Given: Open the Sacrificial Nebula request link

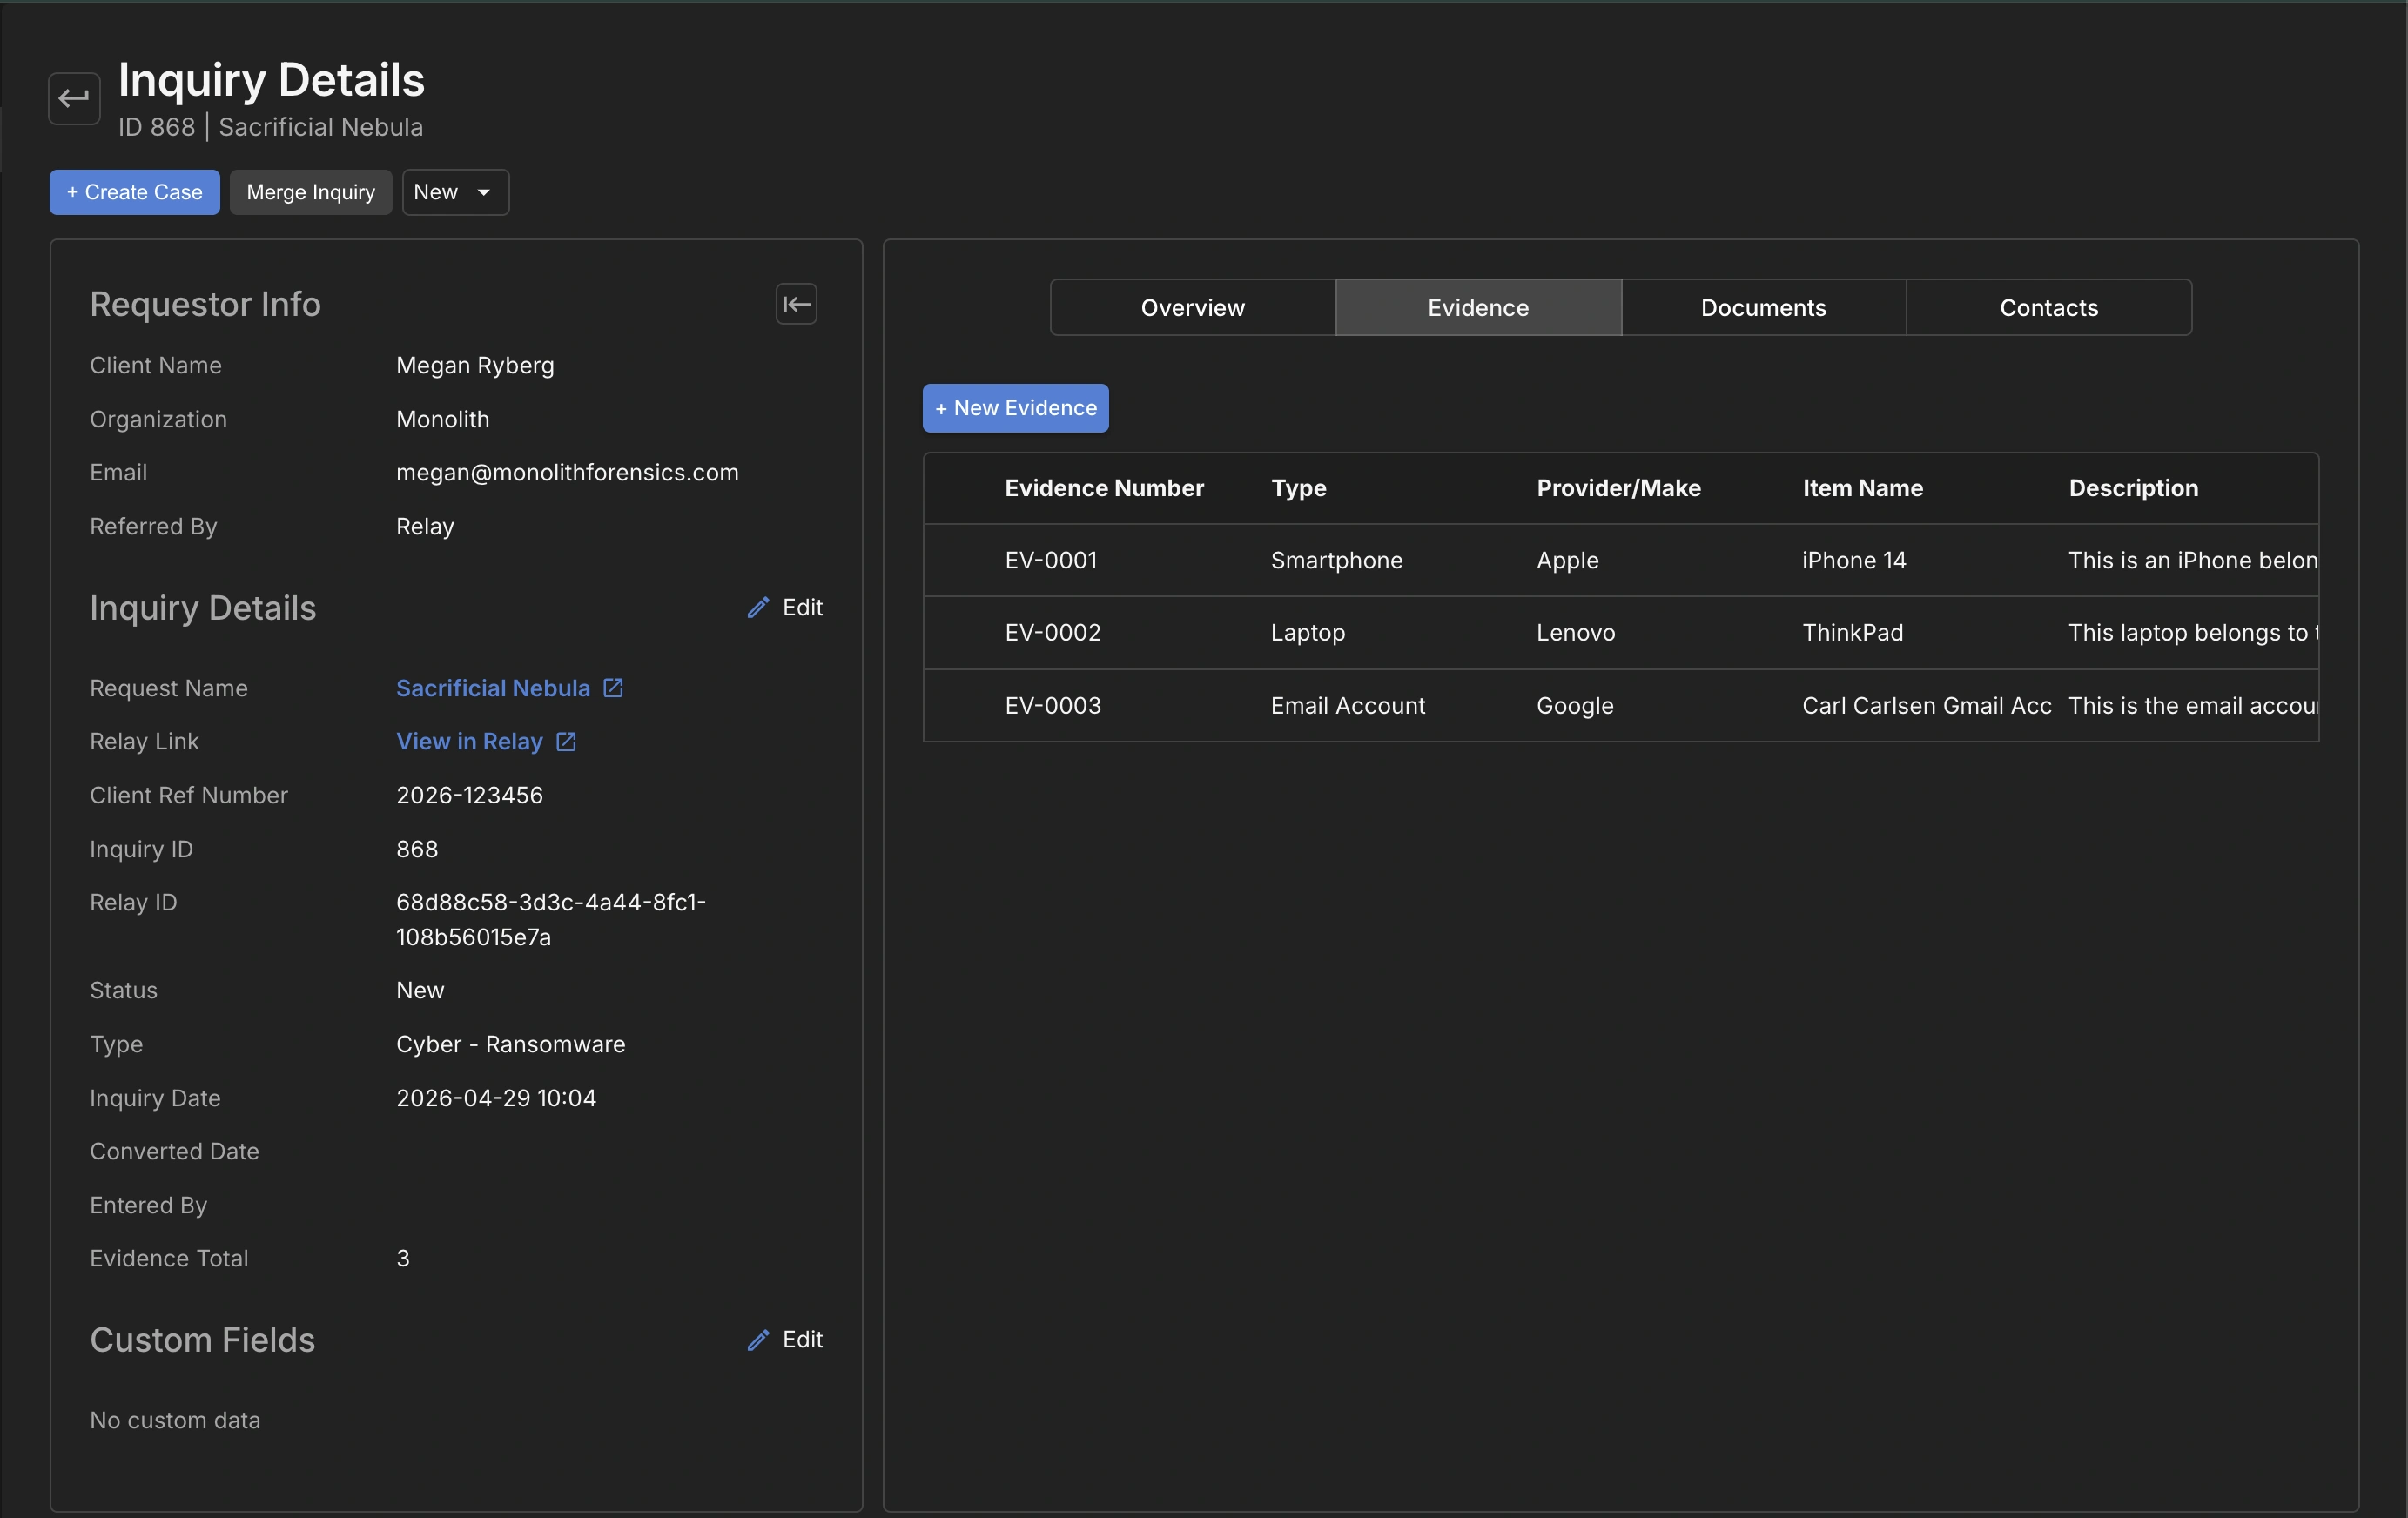Looking at the screenshot, I should pyautogui.click(x=493, y=688).
